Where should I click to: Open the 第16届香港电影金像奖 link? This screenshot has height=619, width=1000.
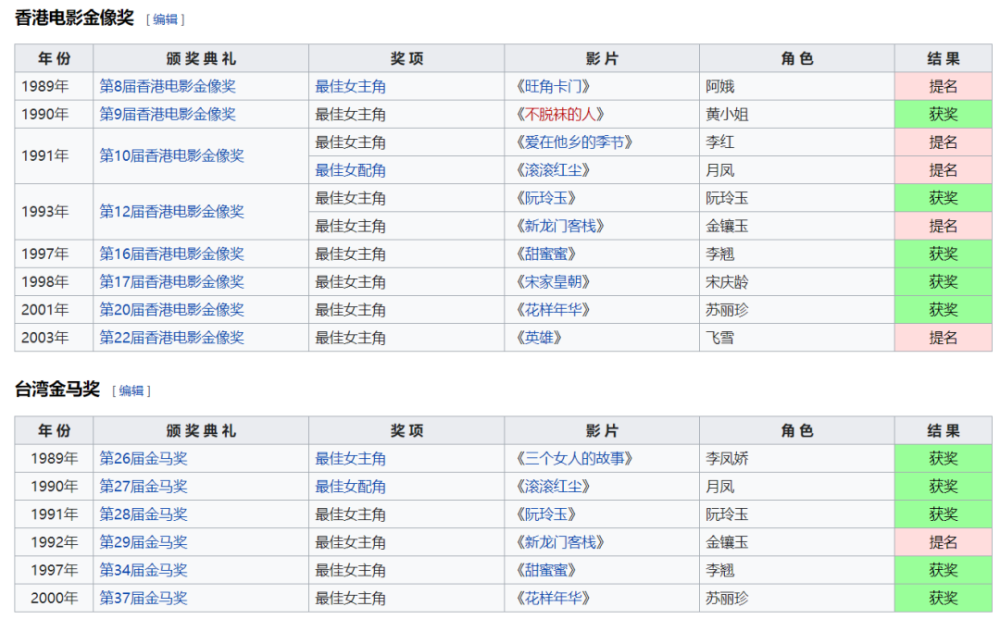pyautogui.click(x=172, y=254)
